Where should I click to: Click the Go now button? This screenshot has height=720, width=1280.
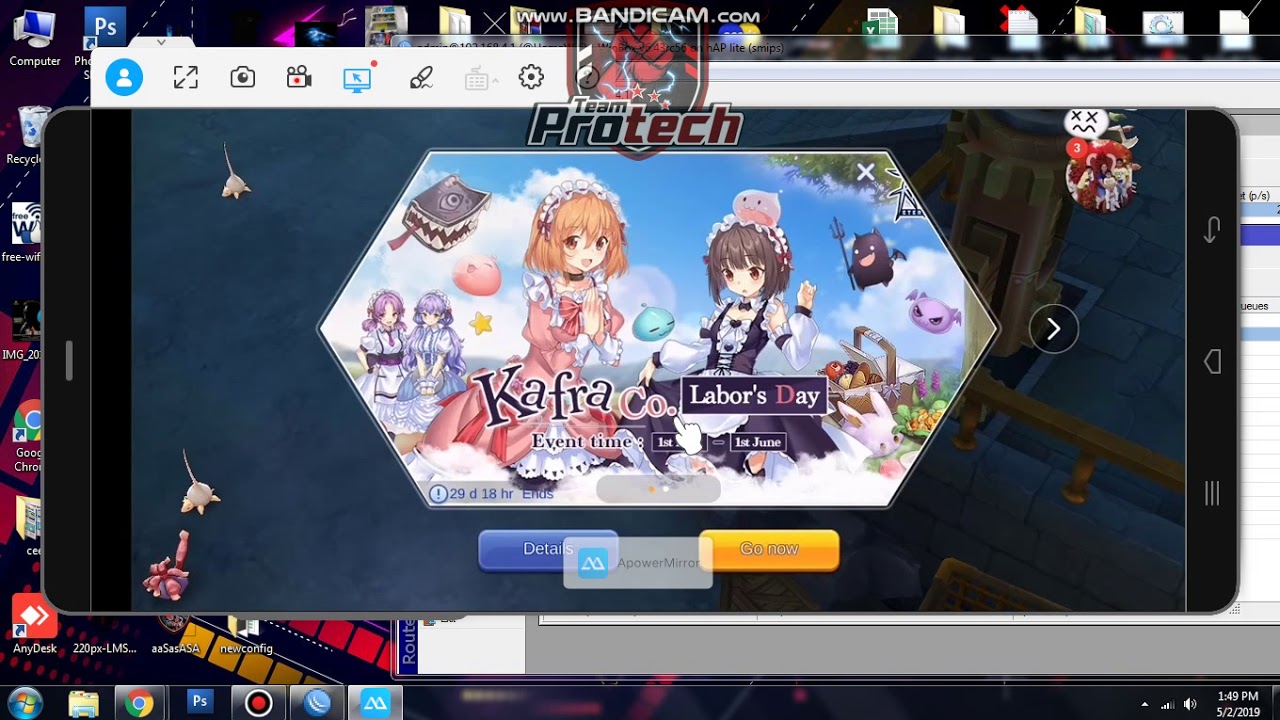click(x=769, y=549)
